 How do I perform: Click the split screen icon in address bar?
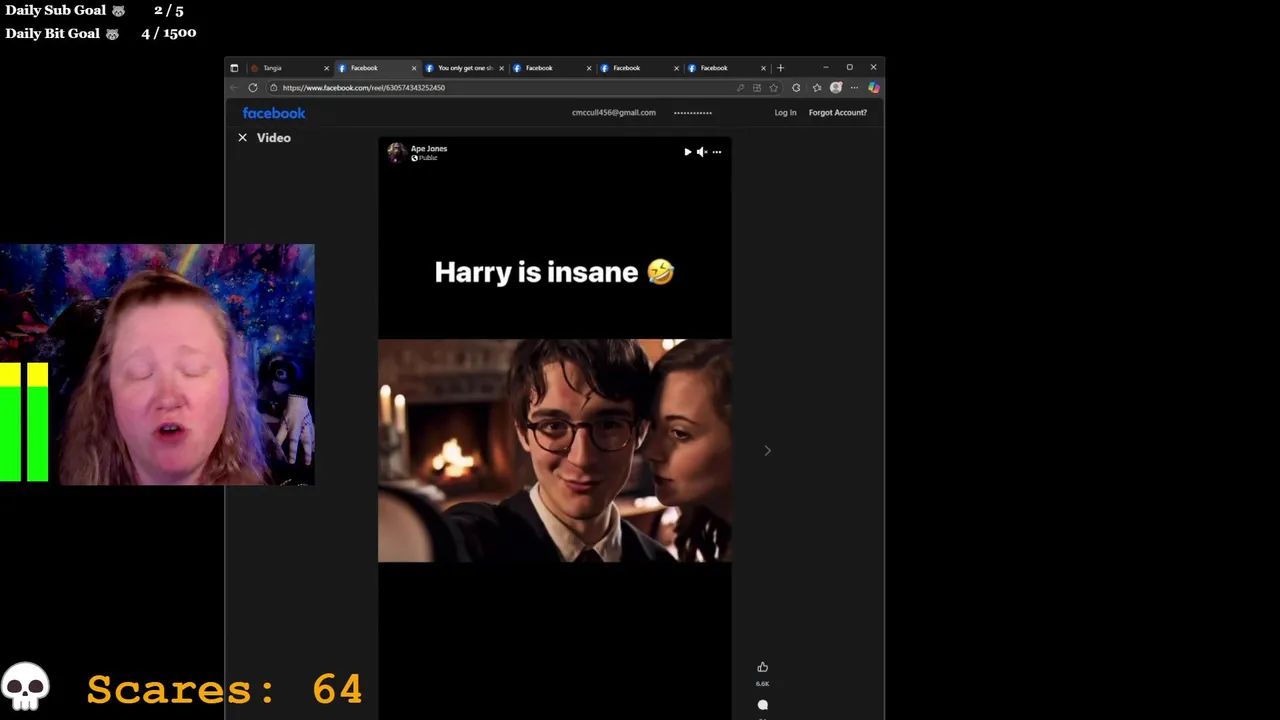pyautogui.click(x=757, y=88)
